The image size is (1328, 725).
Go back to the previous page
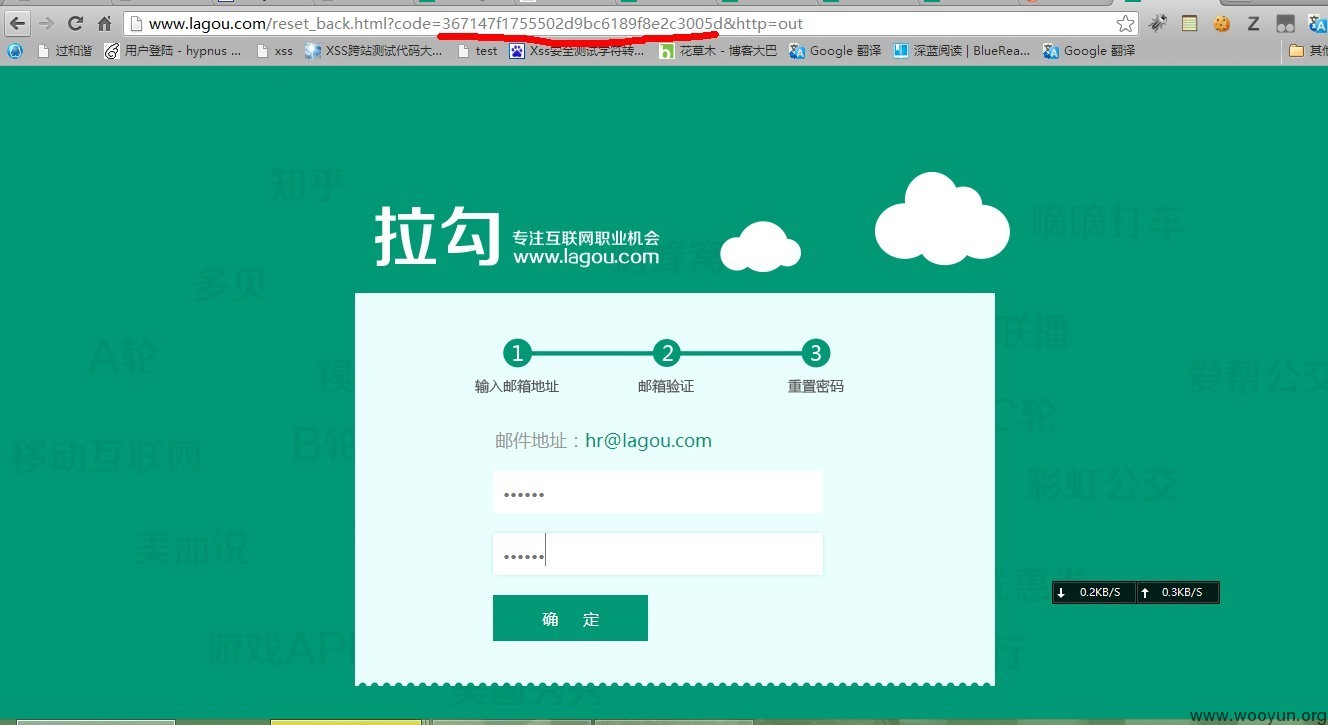[18, 23]
